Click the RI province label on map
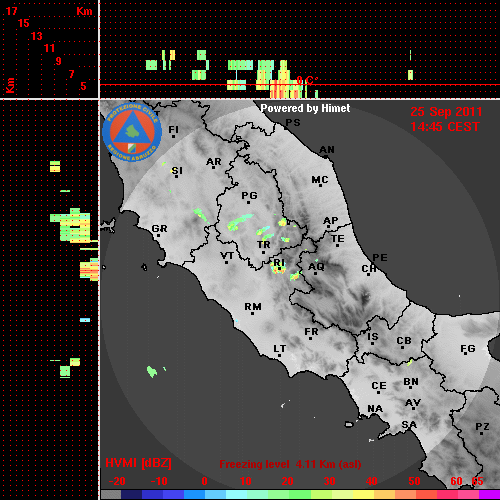500x500 pixels. 279,262
